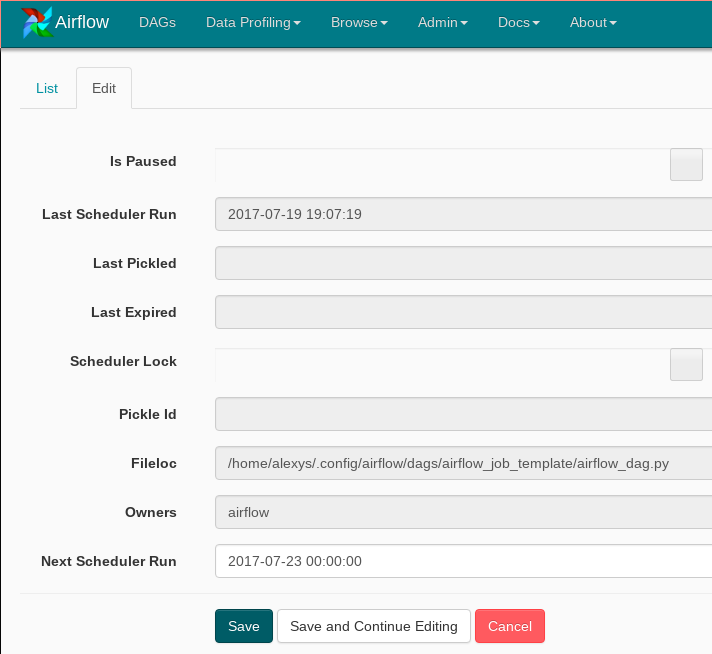Switch to the List tab

pos(47,88)
